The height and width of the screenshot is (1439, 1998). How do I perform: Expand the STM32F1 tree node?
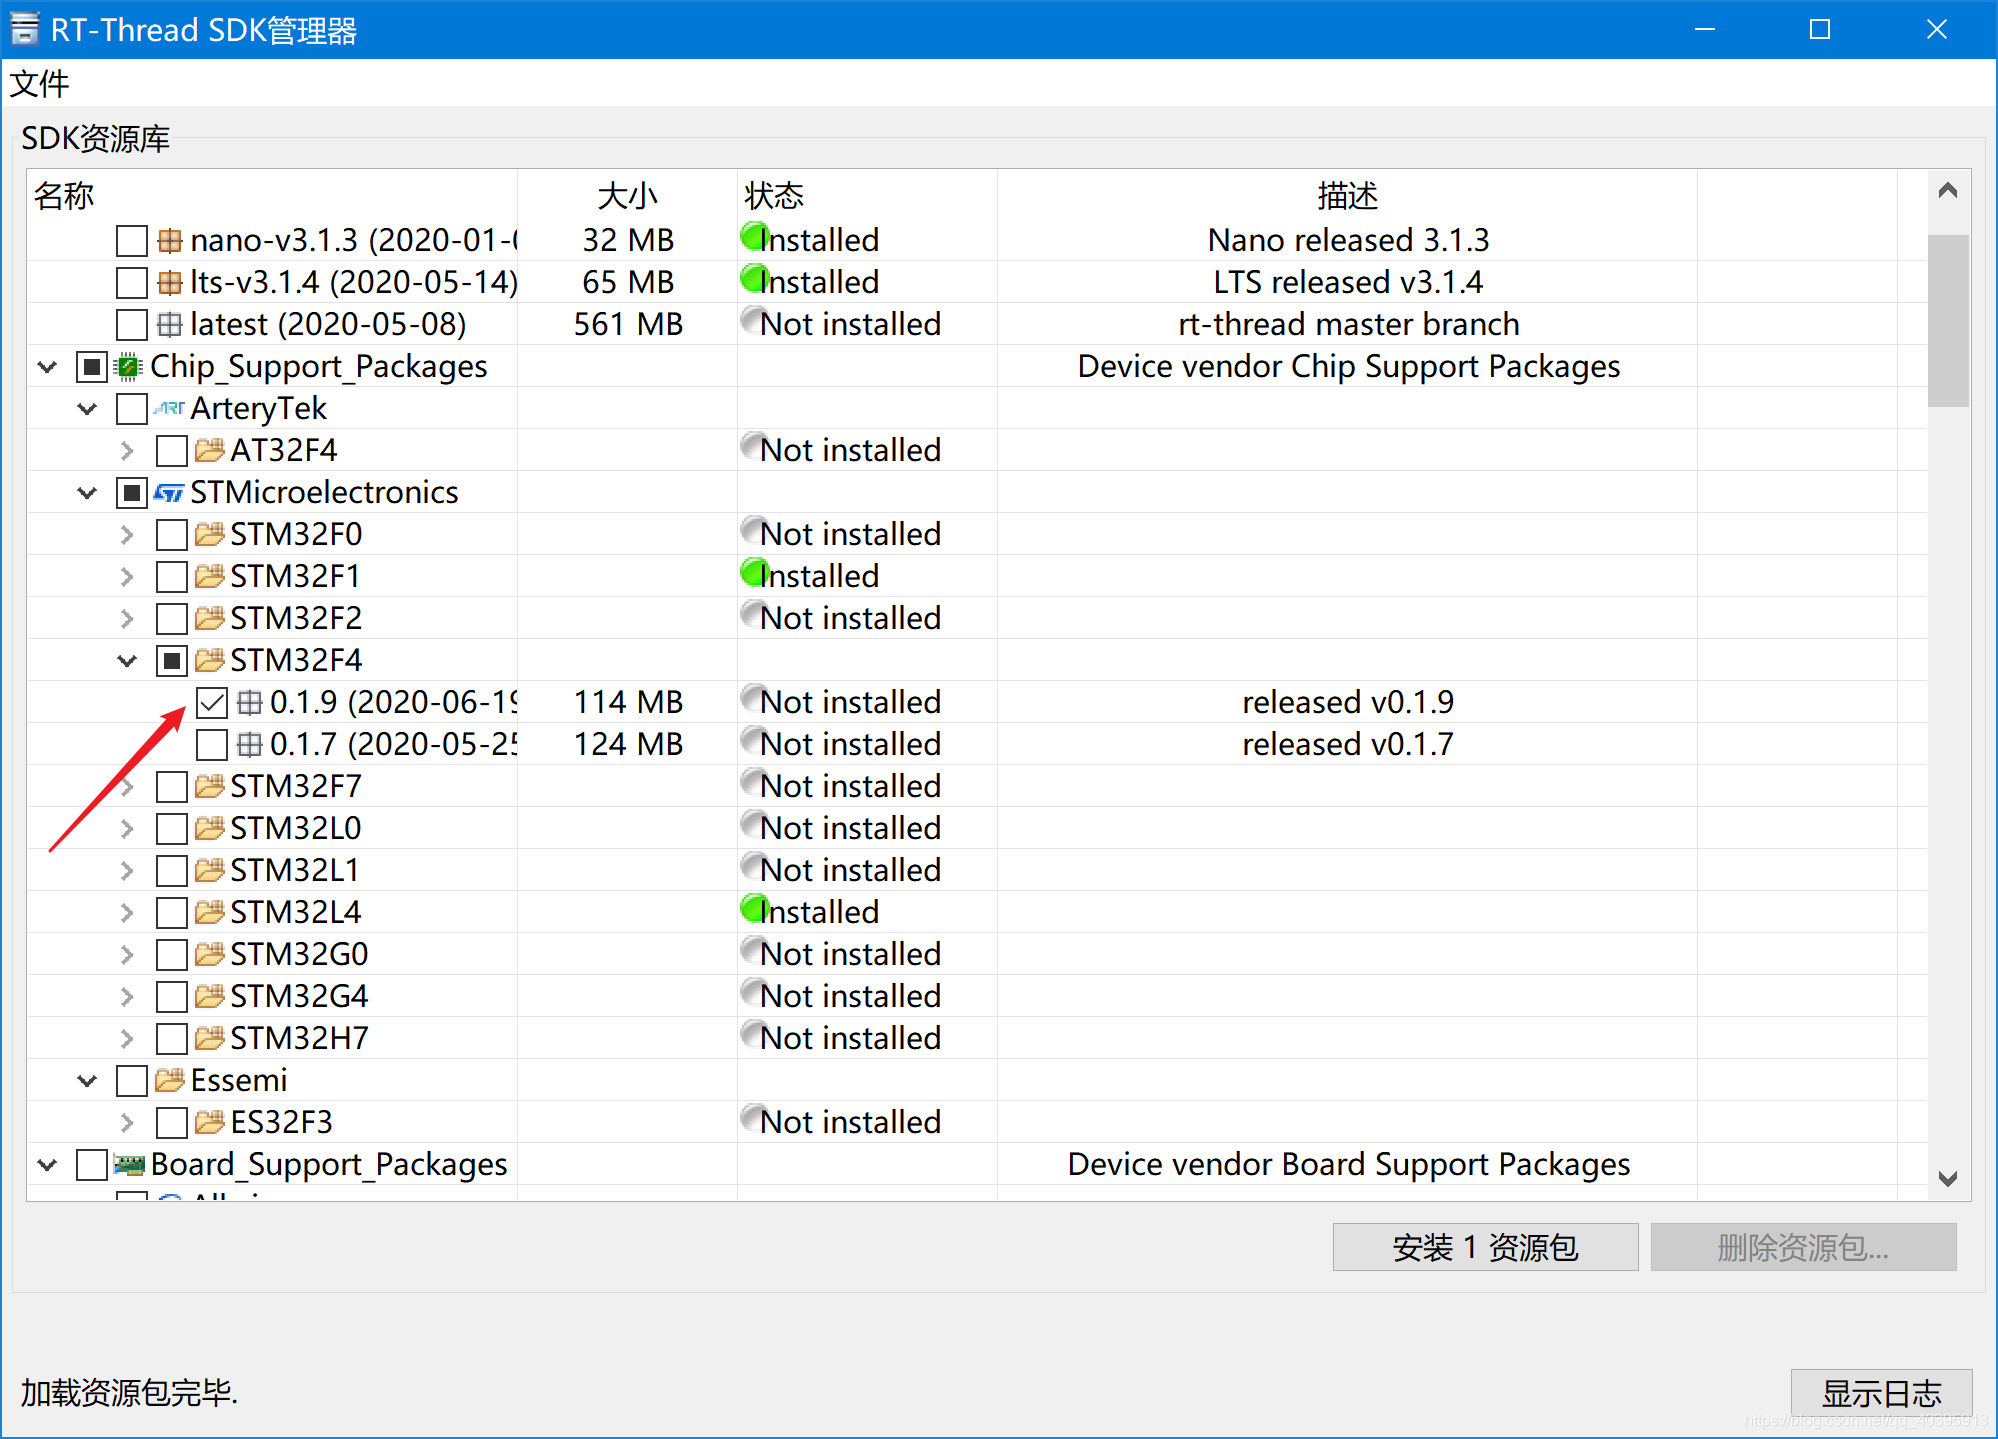point(127,577)
